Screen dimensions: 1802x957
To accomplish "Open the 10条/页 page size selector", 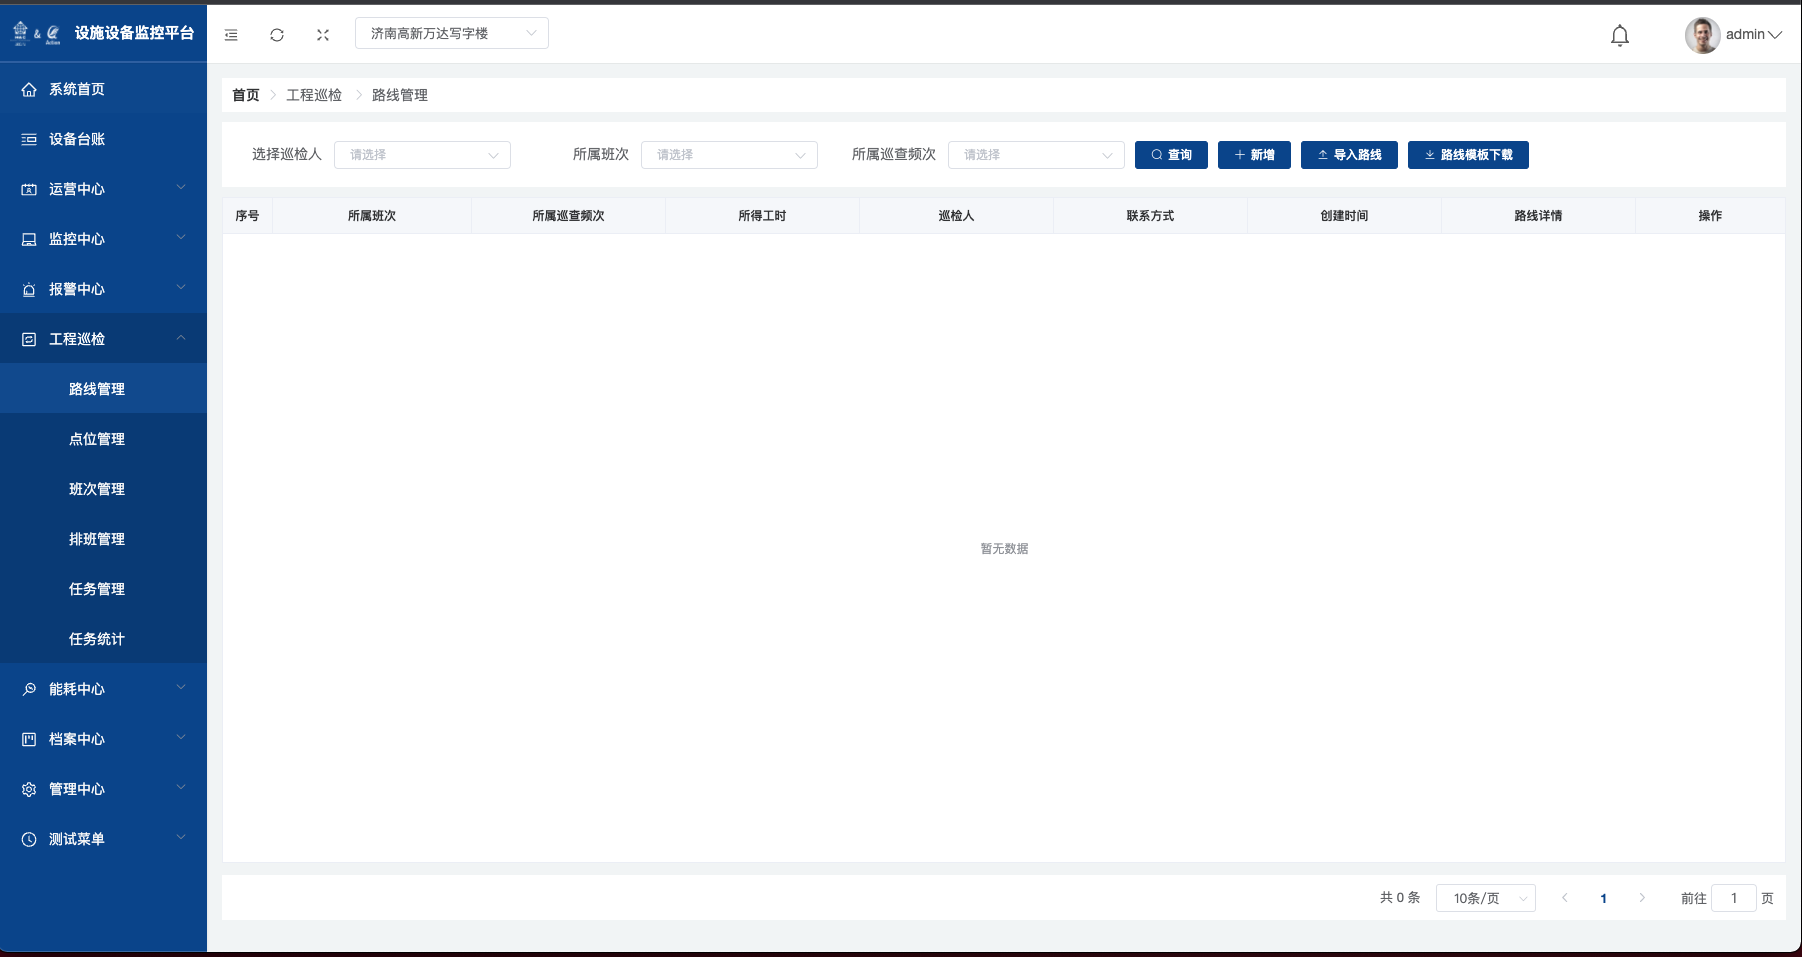I will (1485, 898).
